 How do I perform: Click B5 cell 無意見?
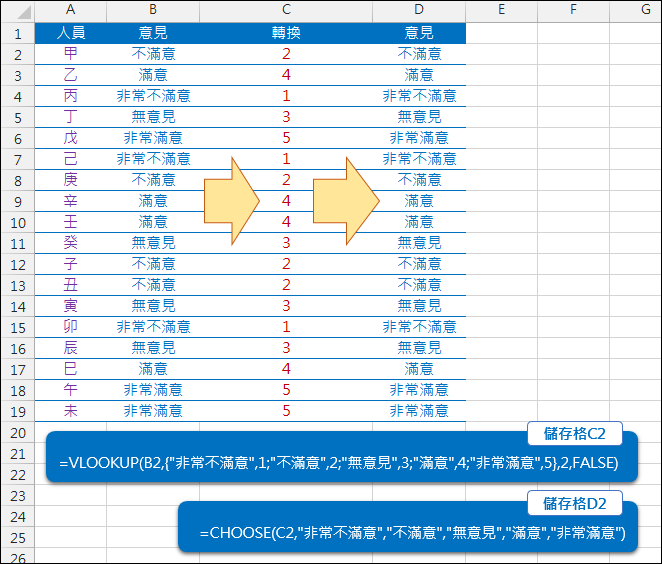[x=153, y=117]
